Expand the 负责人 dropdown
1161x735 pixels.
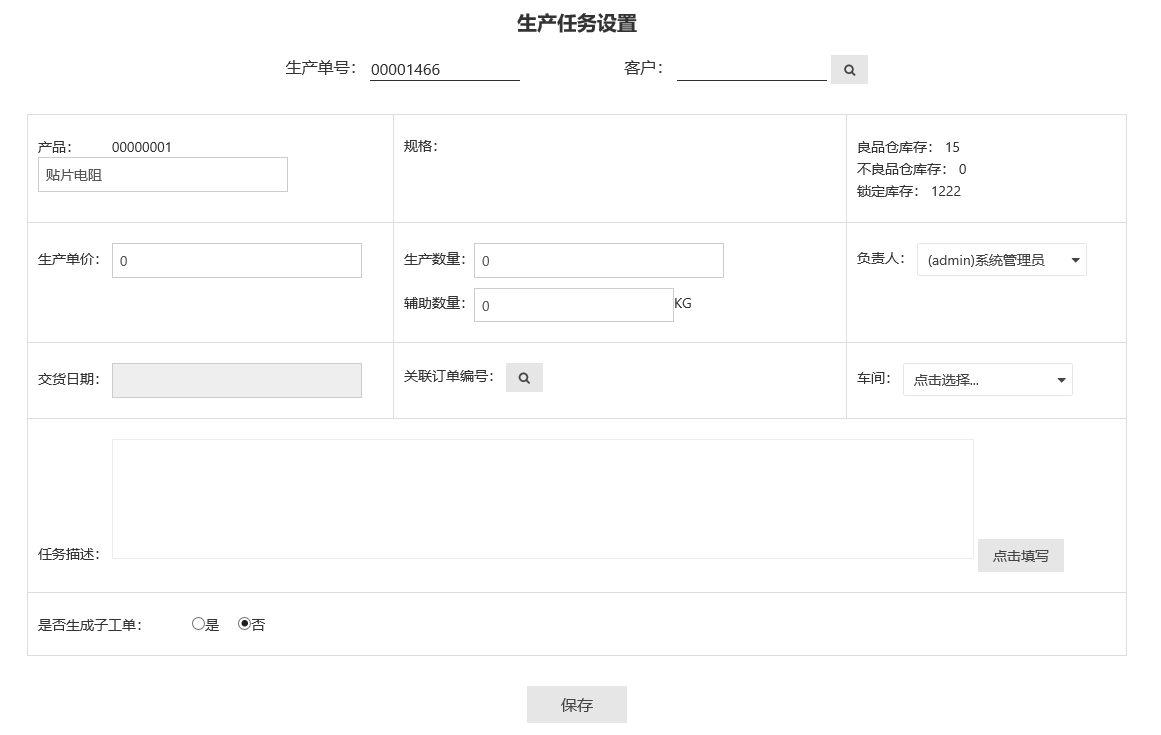[x=1001, y=260]
